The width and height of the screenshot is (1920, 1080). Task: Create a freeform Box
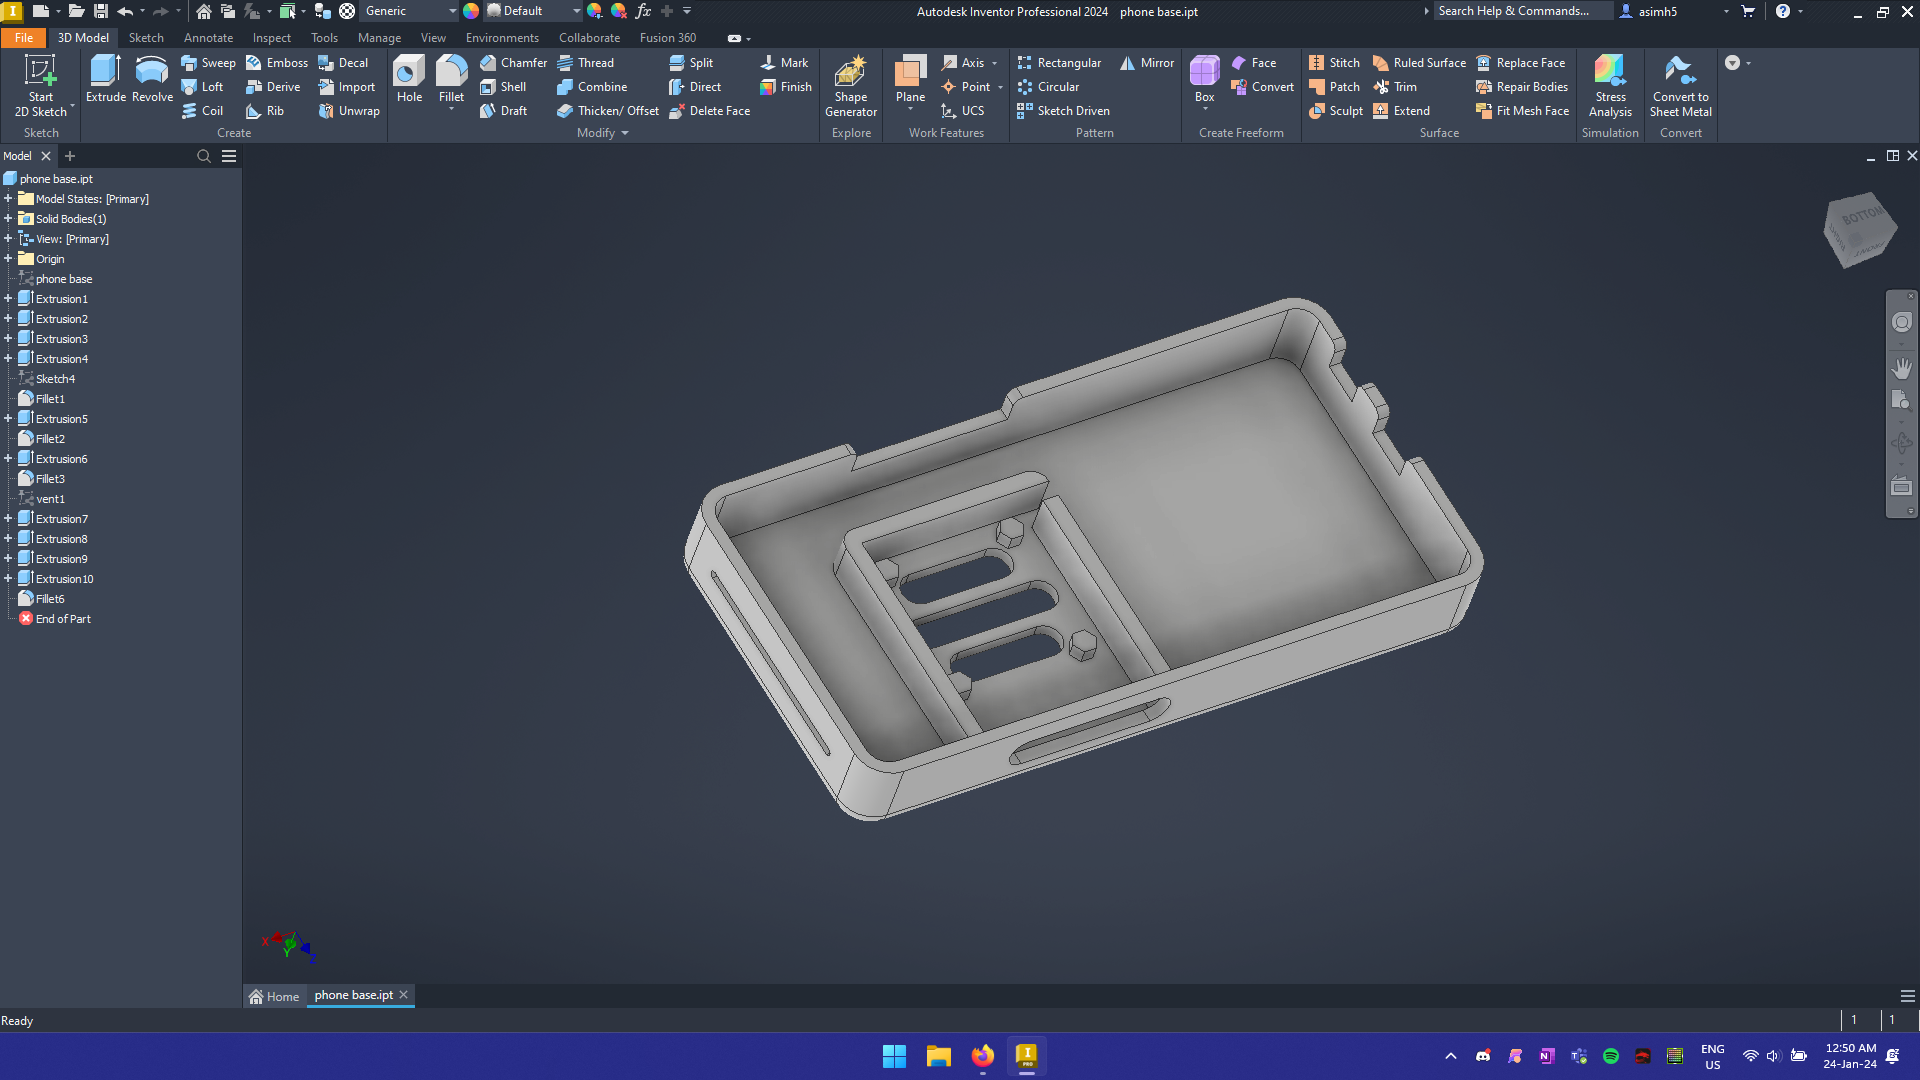[1204, 79]
